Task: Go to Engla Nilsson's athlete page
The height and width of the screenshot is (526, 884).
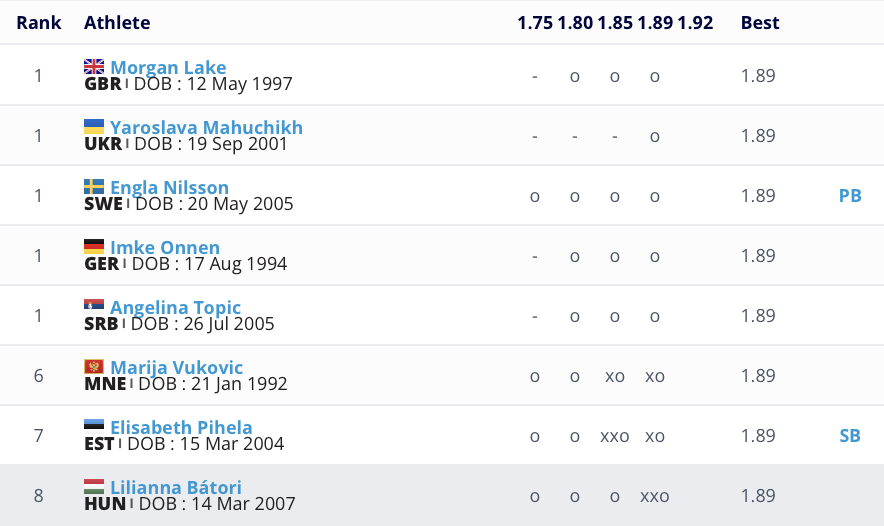Action: click(x=169, y=188)
